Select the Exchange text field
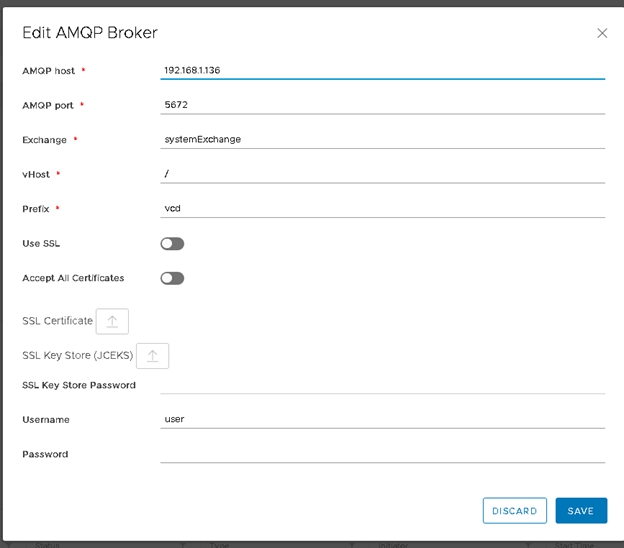The height and width of the screenshot is (548, 624). click(382, 140)
